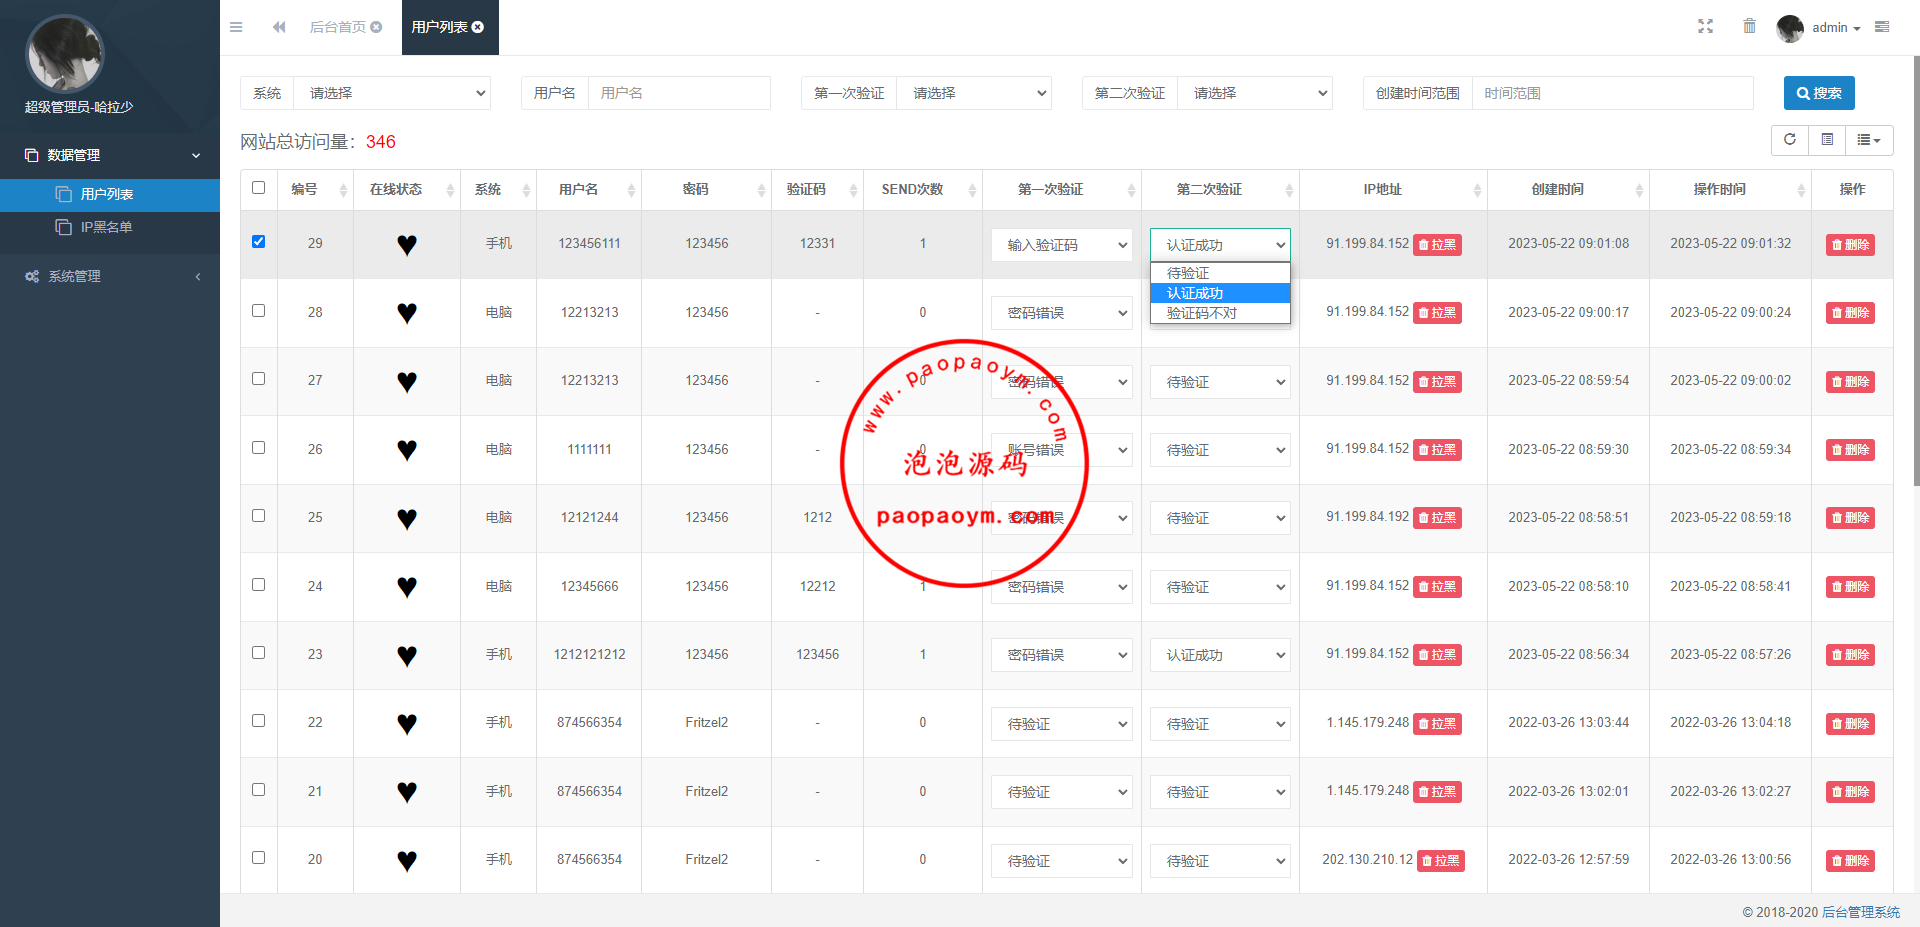Click the hamburger sidebar toggle icon
This screenshot has width=1920, height=927.
(x=236, y=27)
